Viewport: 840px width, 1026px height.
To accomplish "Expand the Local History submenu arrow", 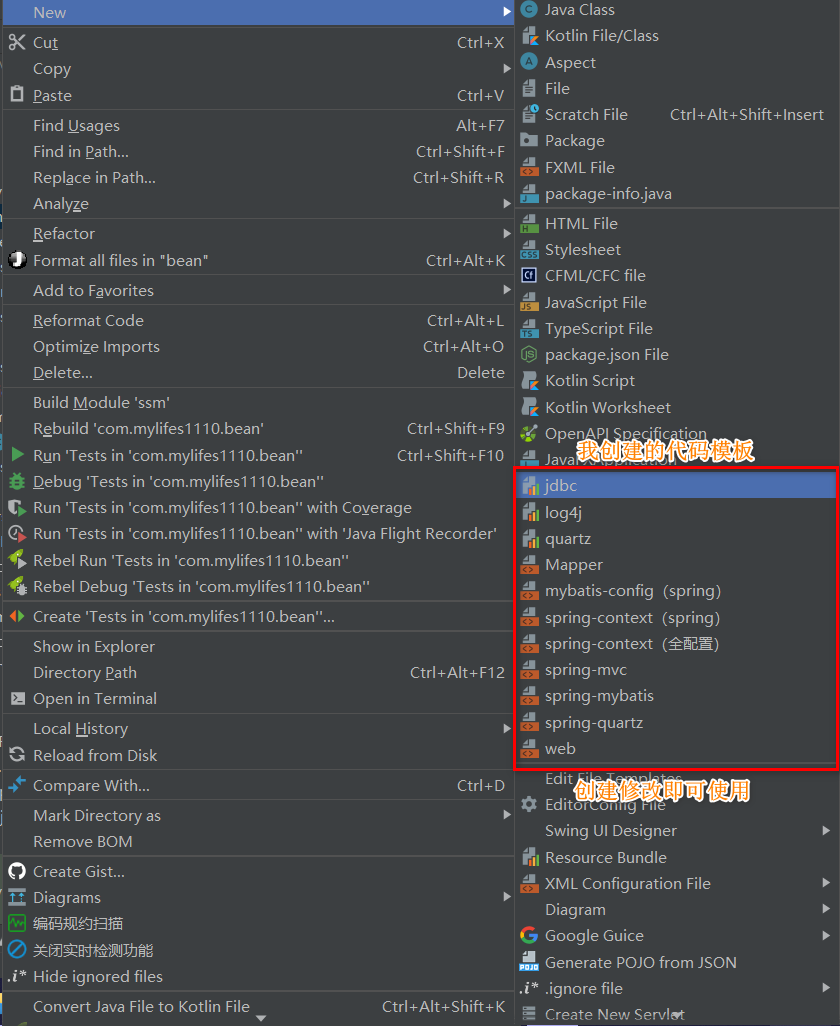I will click(507, 728).
